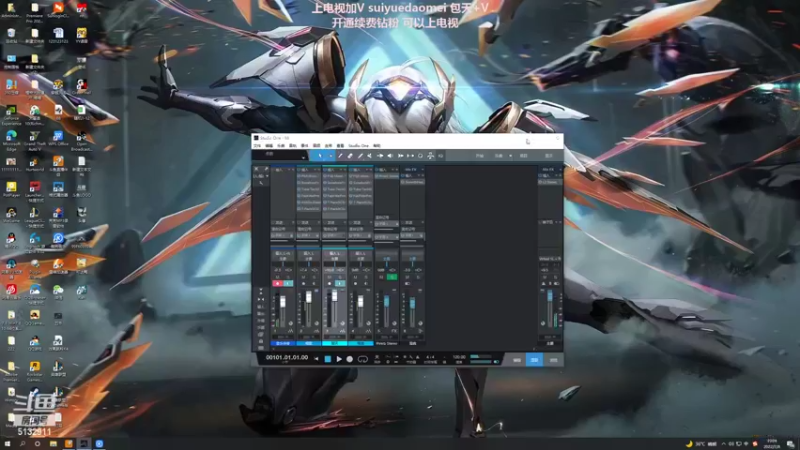Image resolution: width=800 pixels, height=450 pixels.
Task: Open GeForce Experience desktop icon
Action: click(11, 114)
